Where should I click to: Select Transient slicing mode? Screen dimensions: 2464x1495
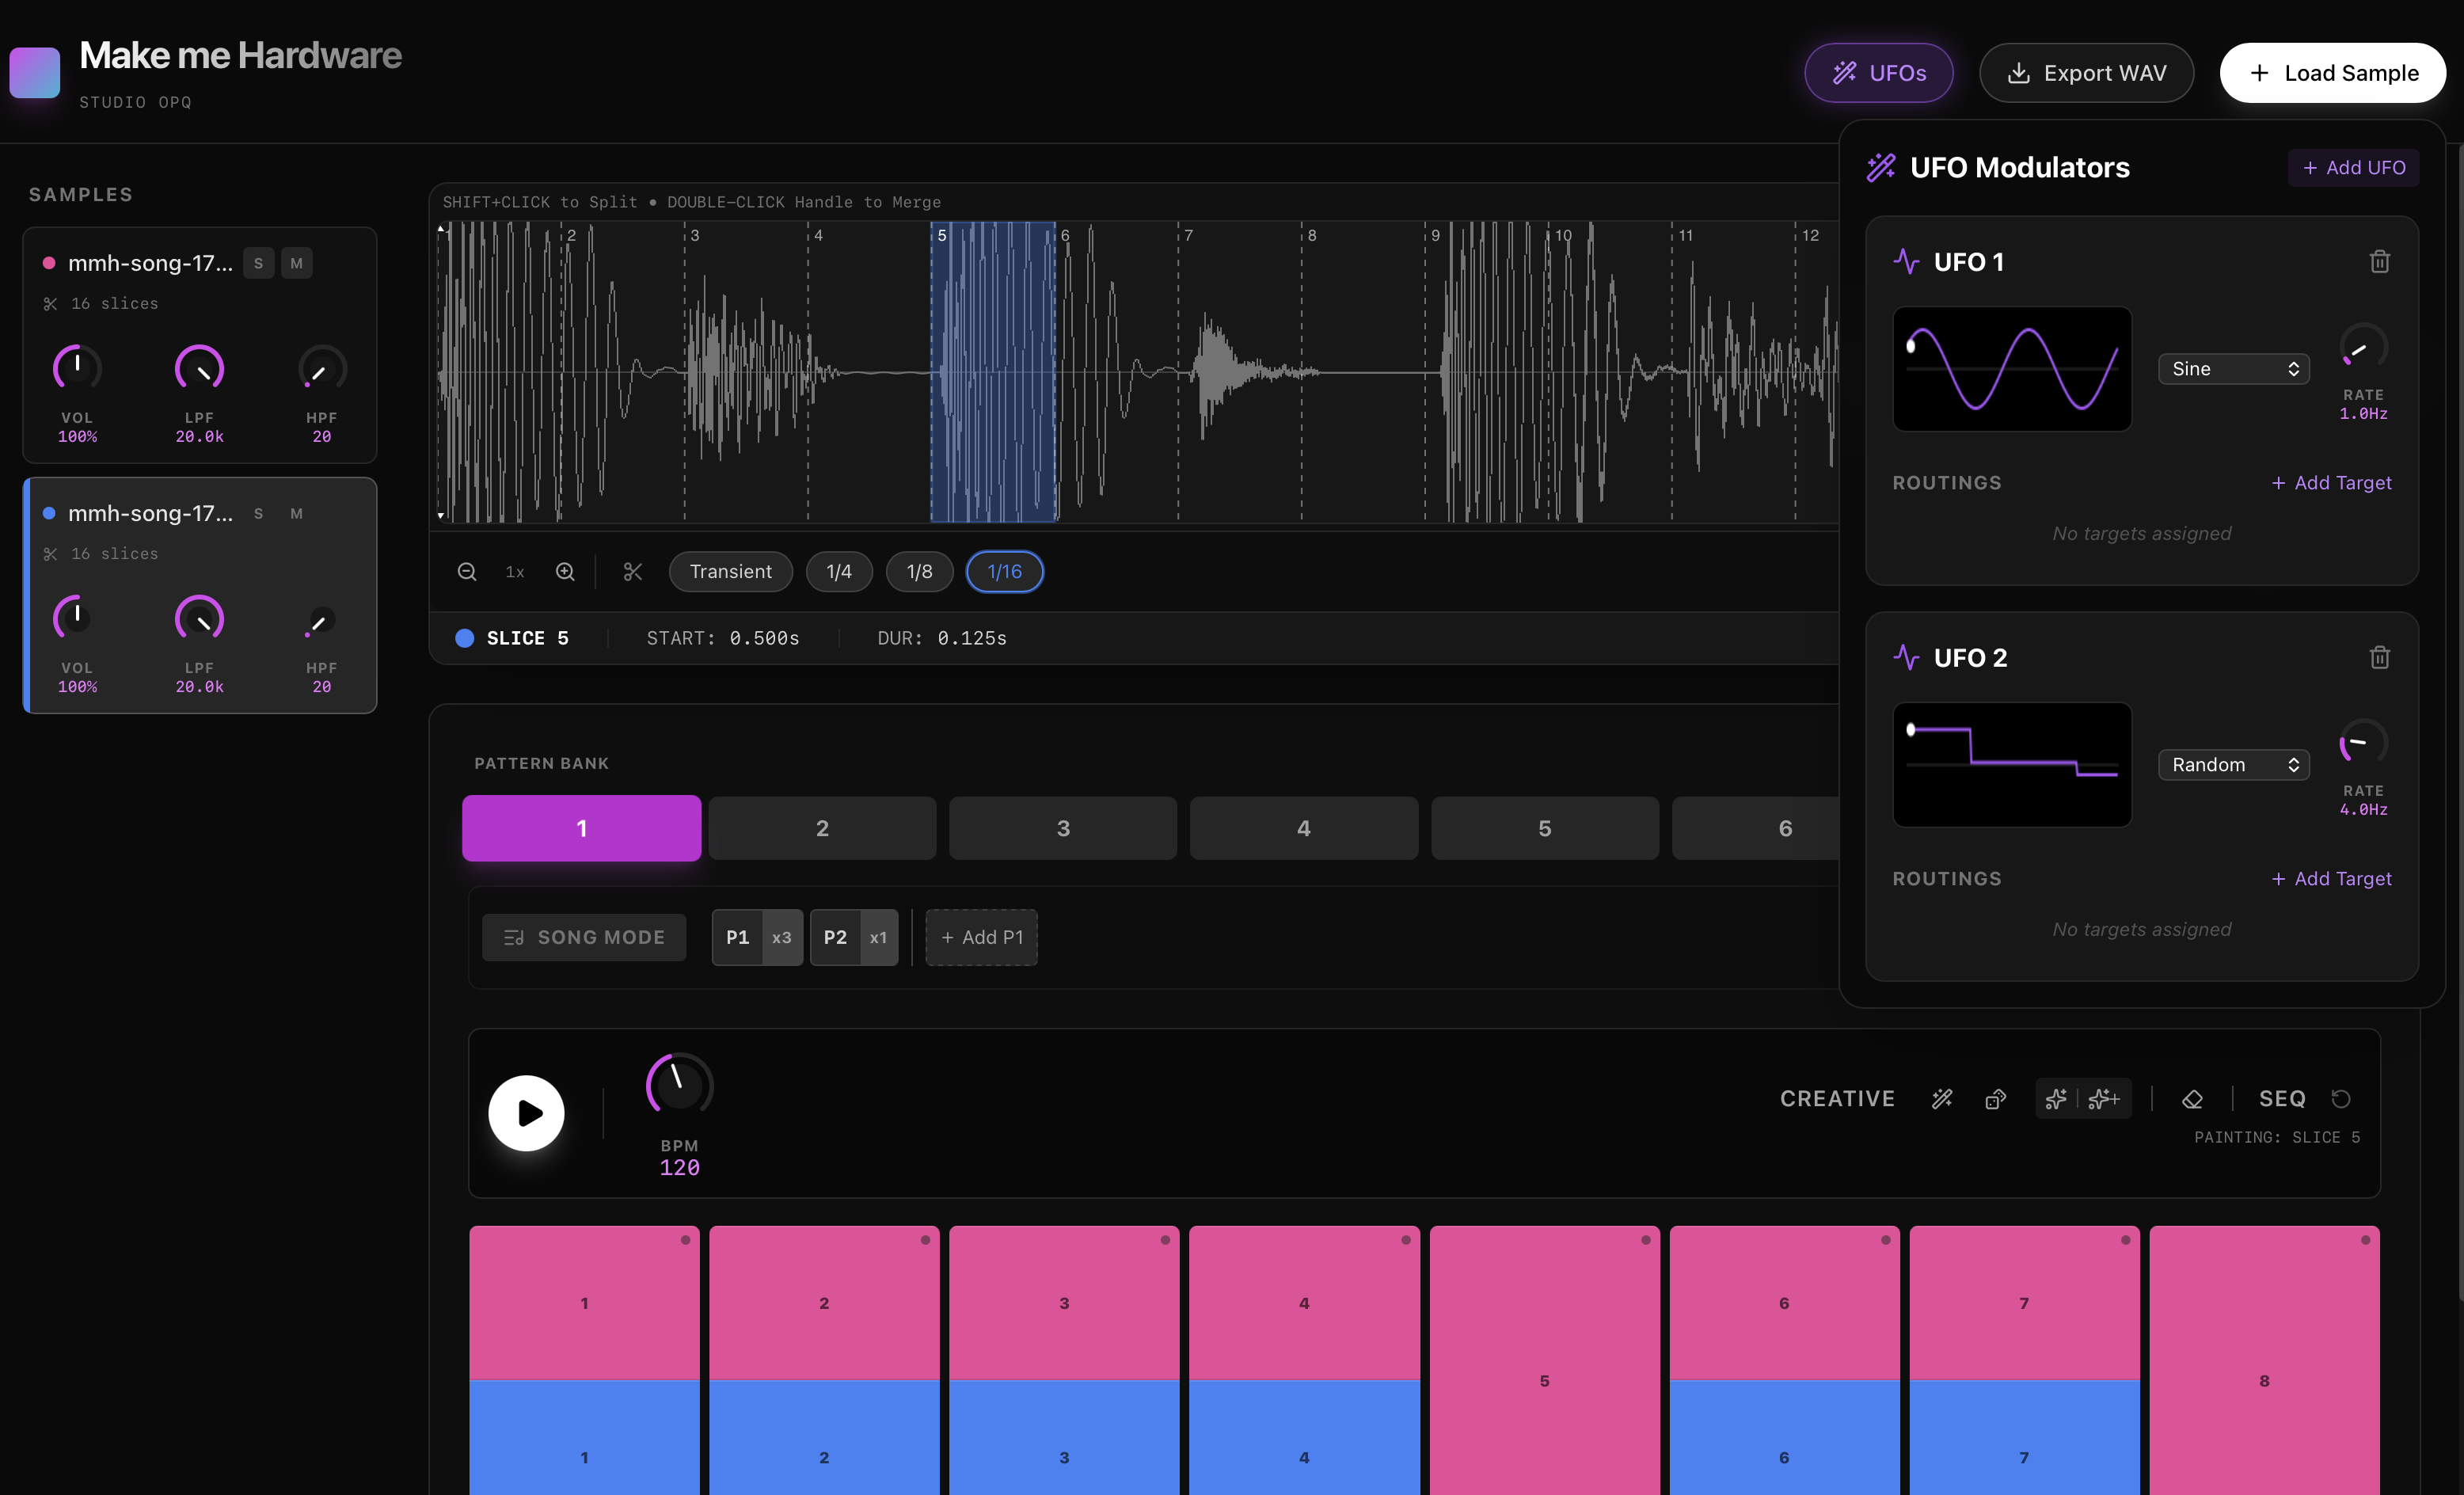pyautogui.click(x=730, y=572)
